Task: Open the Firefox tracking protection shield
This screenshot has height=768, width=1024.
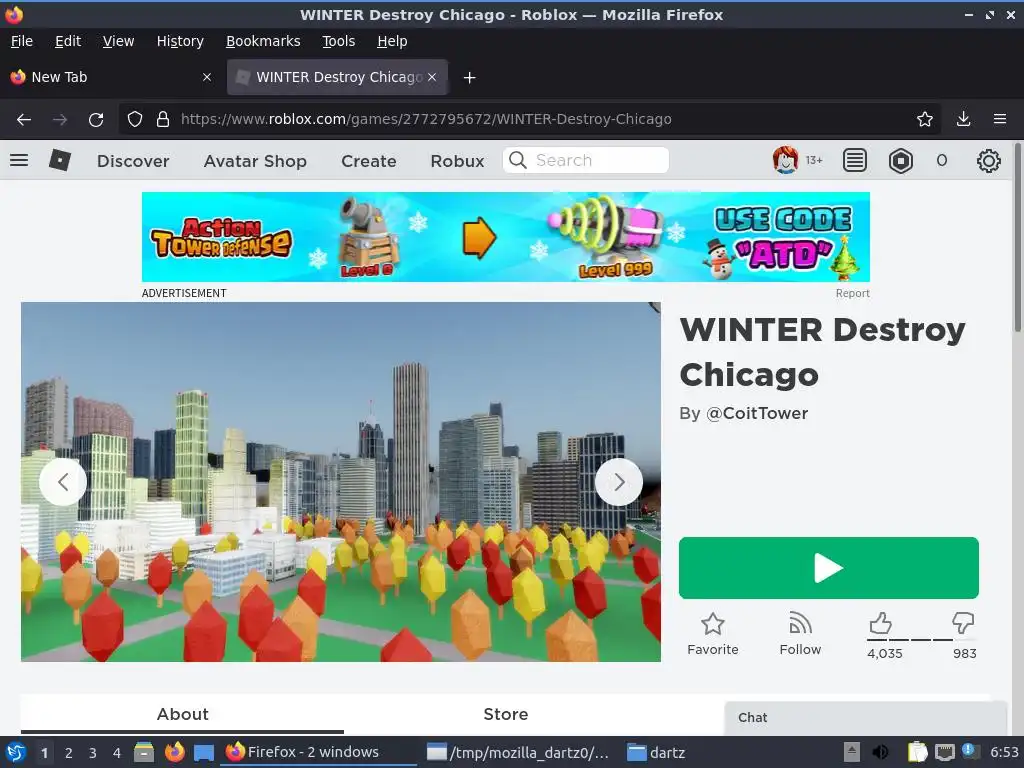Action: 135,119
